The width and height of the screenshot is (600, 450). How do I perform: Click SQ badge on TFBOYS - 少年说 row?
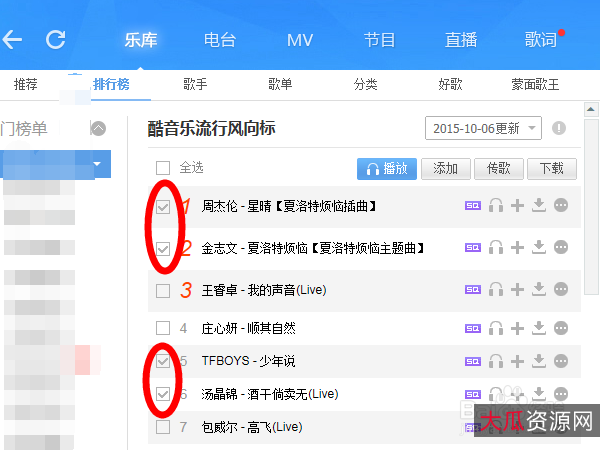[473, 362]
